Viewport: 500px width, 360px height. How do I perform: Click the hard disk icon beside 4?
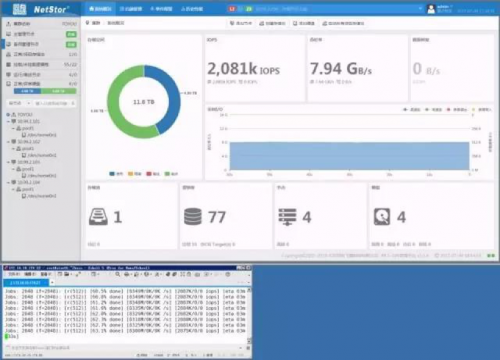coord(382,217)
